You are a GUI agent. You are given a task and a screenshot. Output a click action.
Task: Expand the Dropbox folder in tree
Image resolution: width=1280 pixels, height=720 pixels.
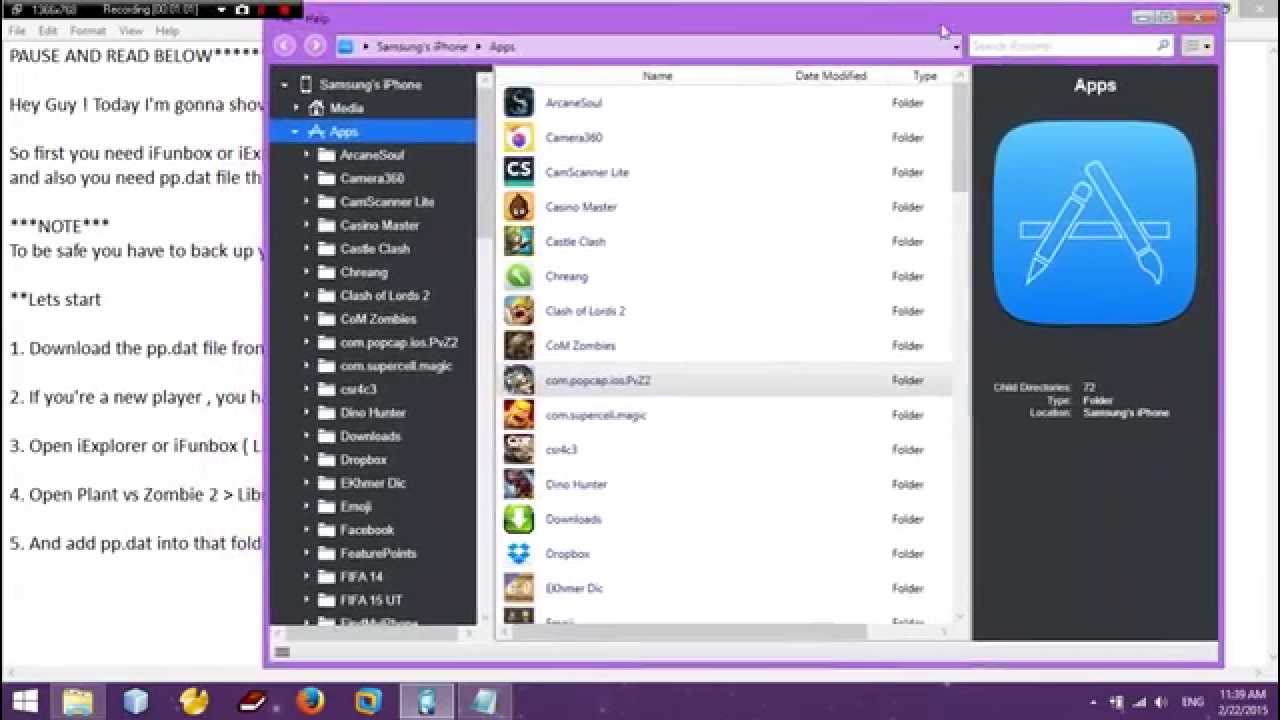click(307, 459)
